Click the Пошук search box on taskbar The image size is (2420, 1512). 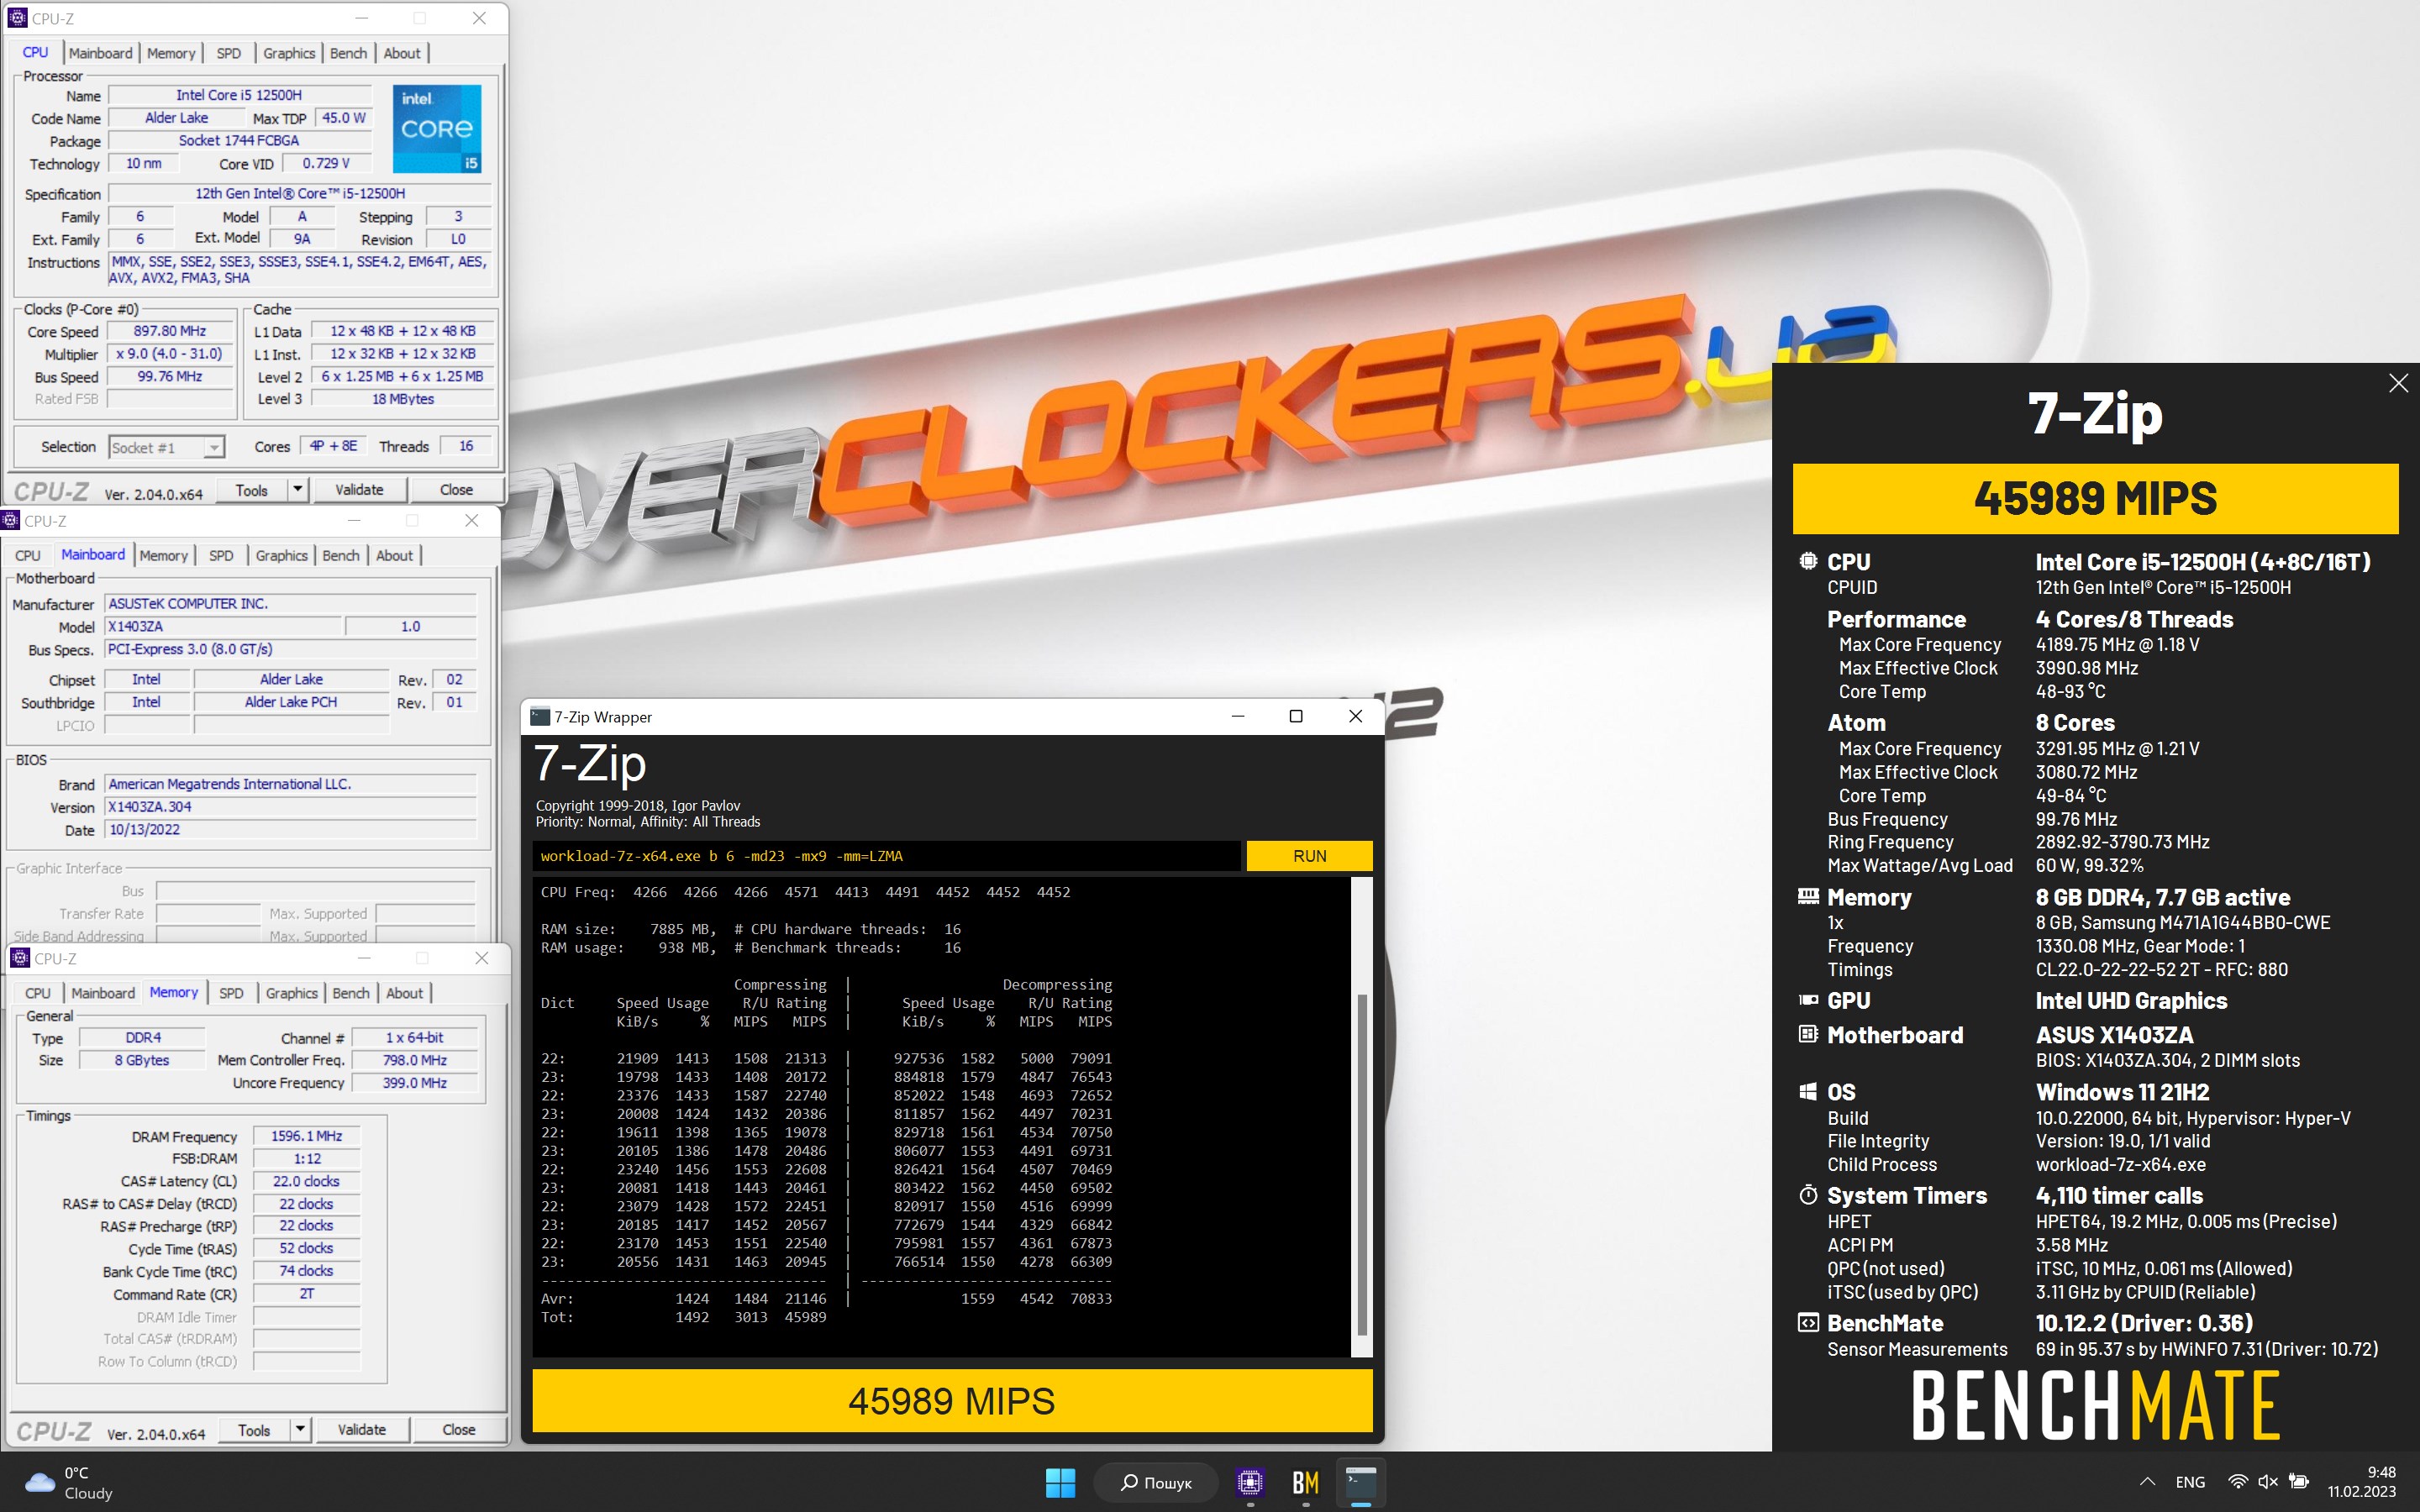pyautogui.click(x=1156, y=1482)
